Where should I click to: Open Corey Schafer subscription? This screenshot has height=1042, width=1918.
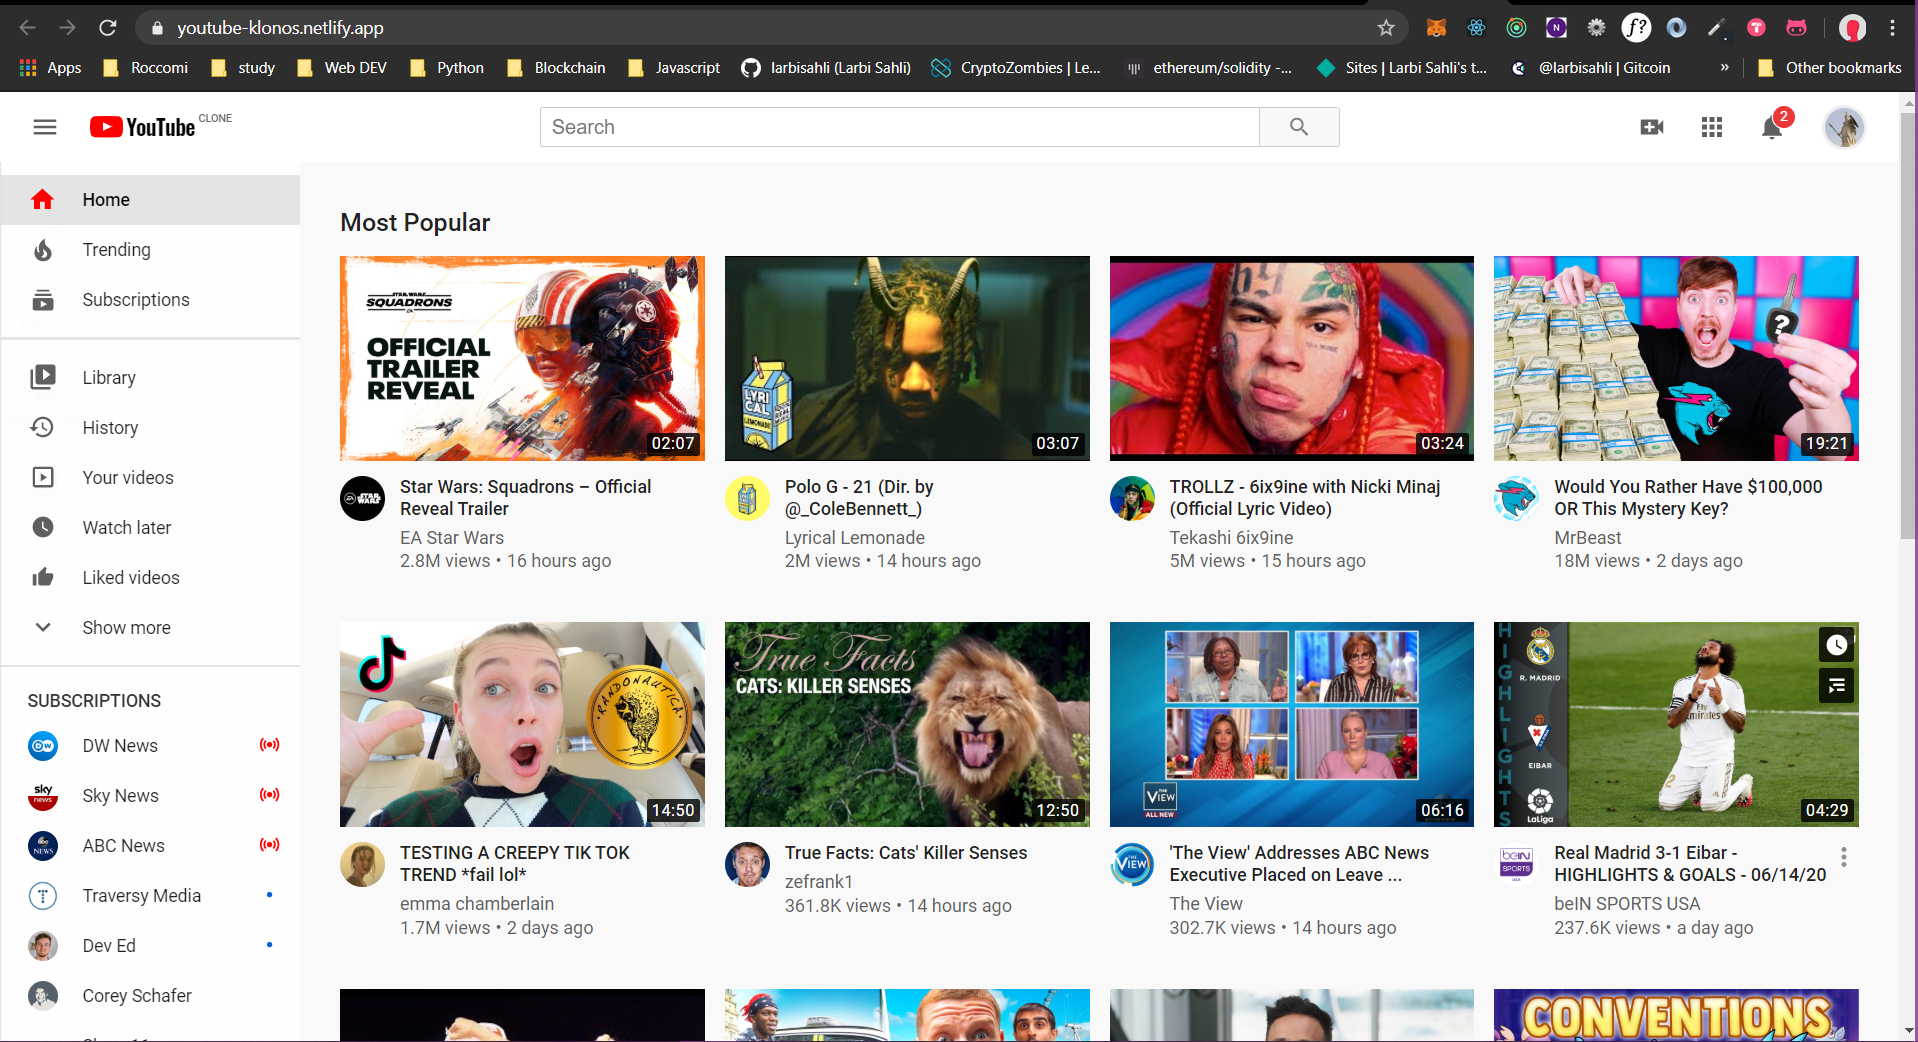(x=150, y=996)
